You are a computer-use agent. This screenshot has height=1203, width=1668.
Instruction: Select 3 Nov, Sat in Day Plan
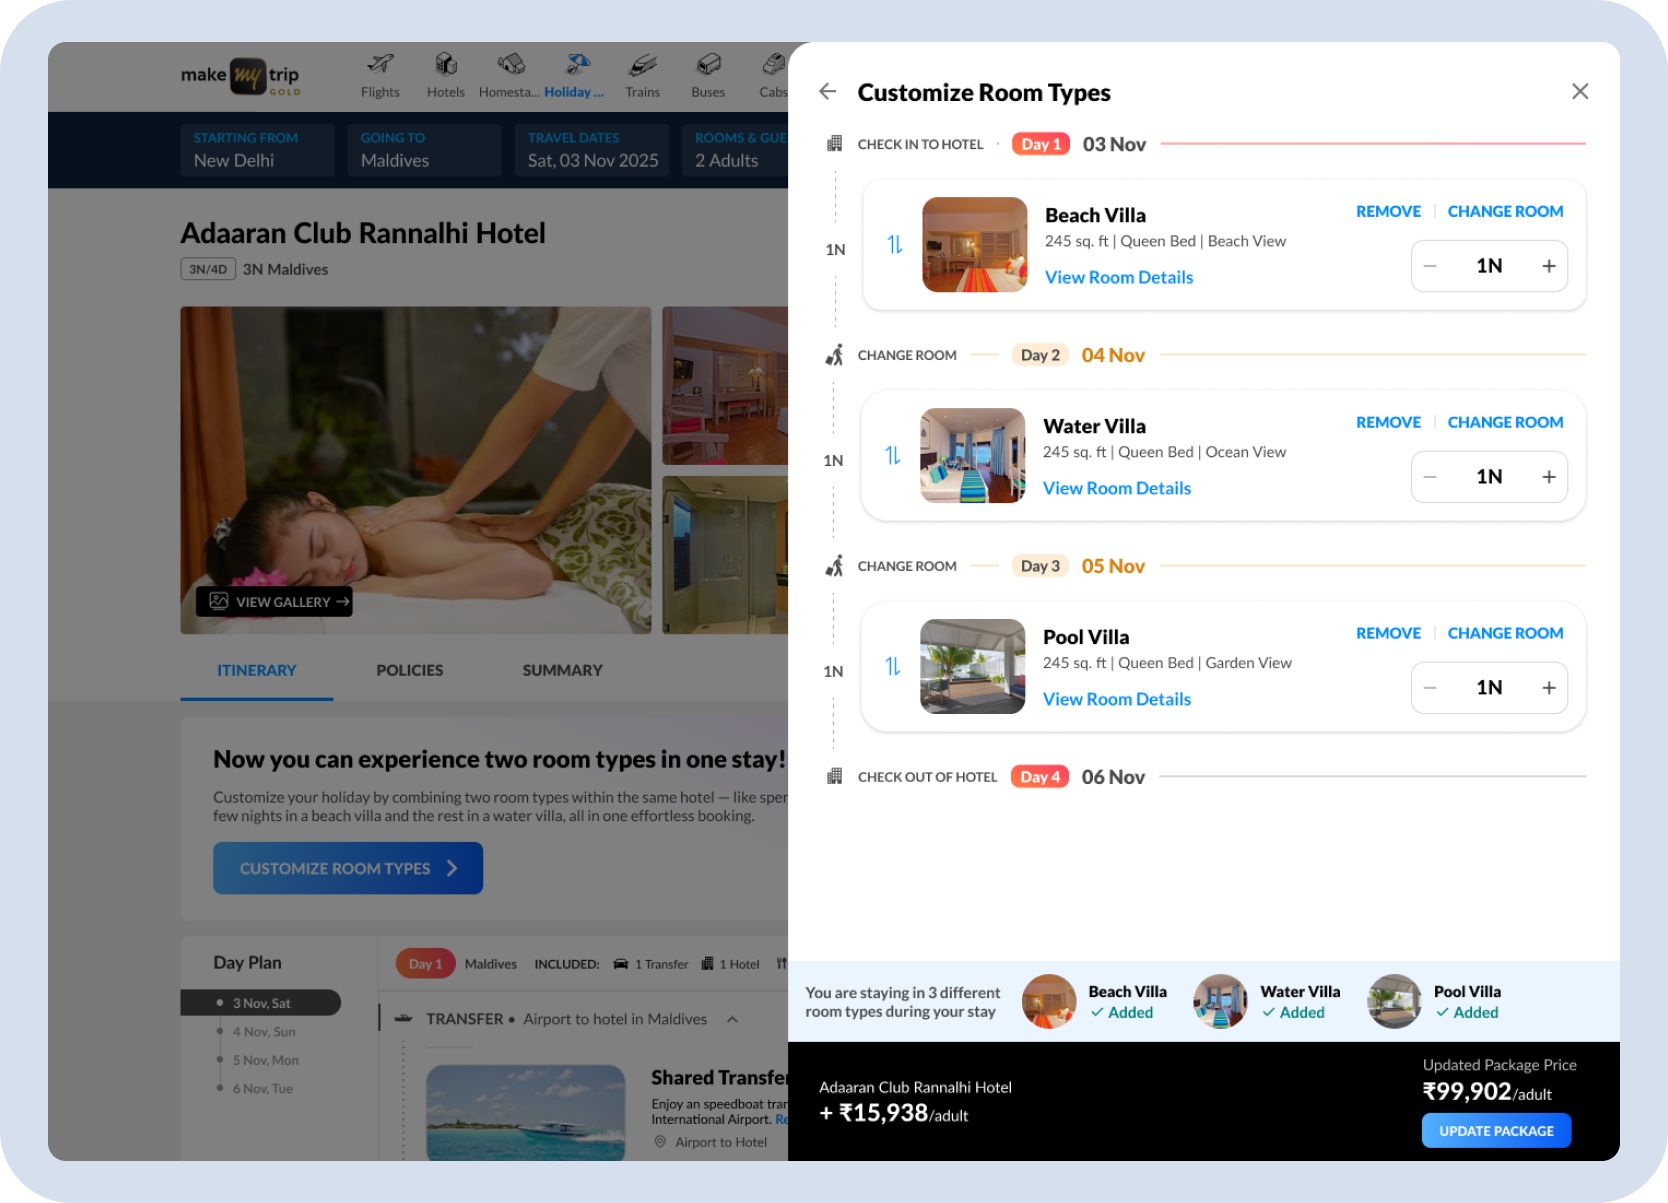tap(261, 1003)
